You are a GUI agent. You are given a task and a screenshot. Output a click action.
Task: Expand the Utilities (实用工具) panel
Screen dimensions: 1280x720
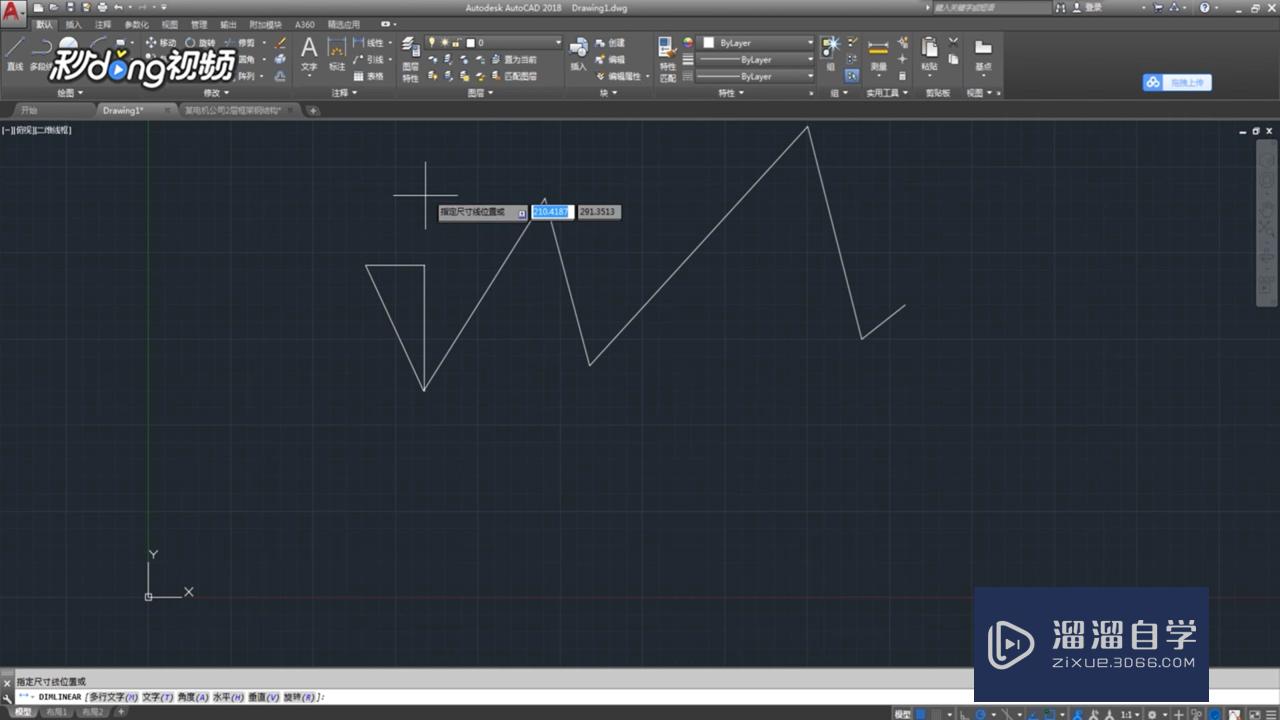click(x=887, y=92)
